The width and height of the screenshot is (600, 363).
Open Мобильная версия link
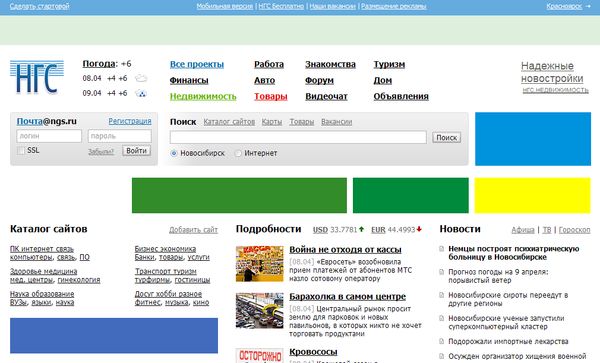[x=225, y=6]
